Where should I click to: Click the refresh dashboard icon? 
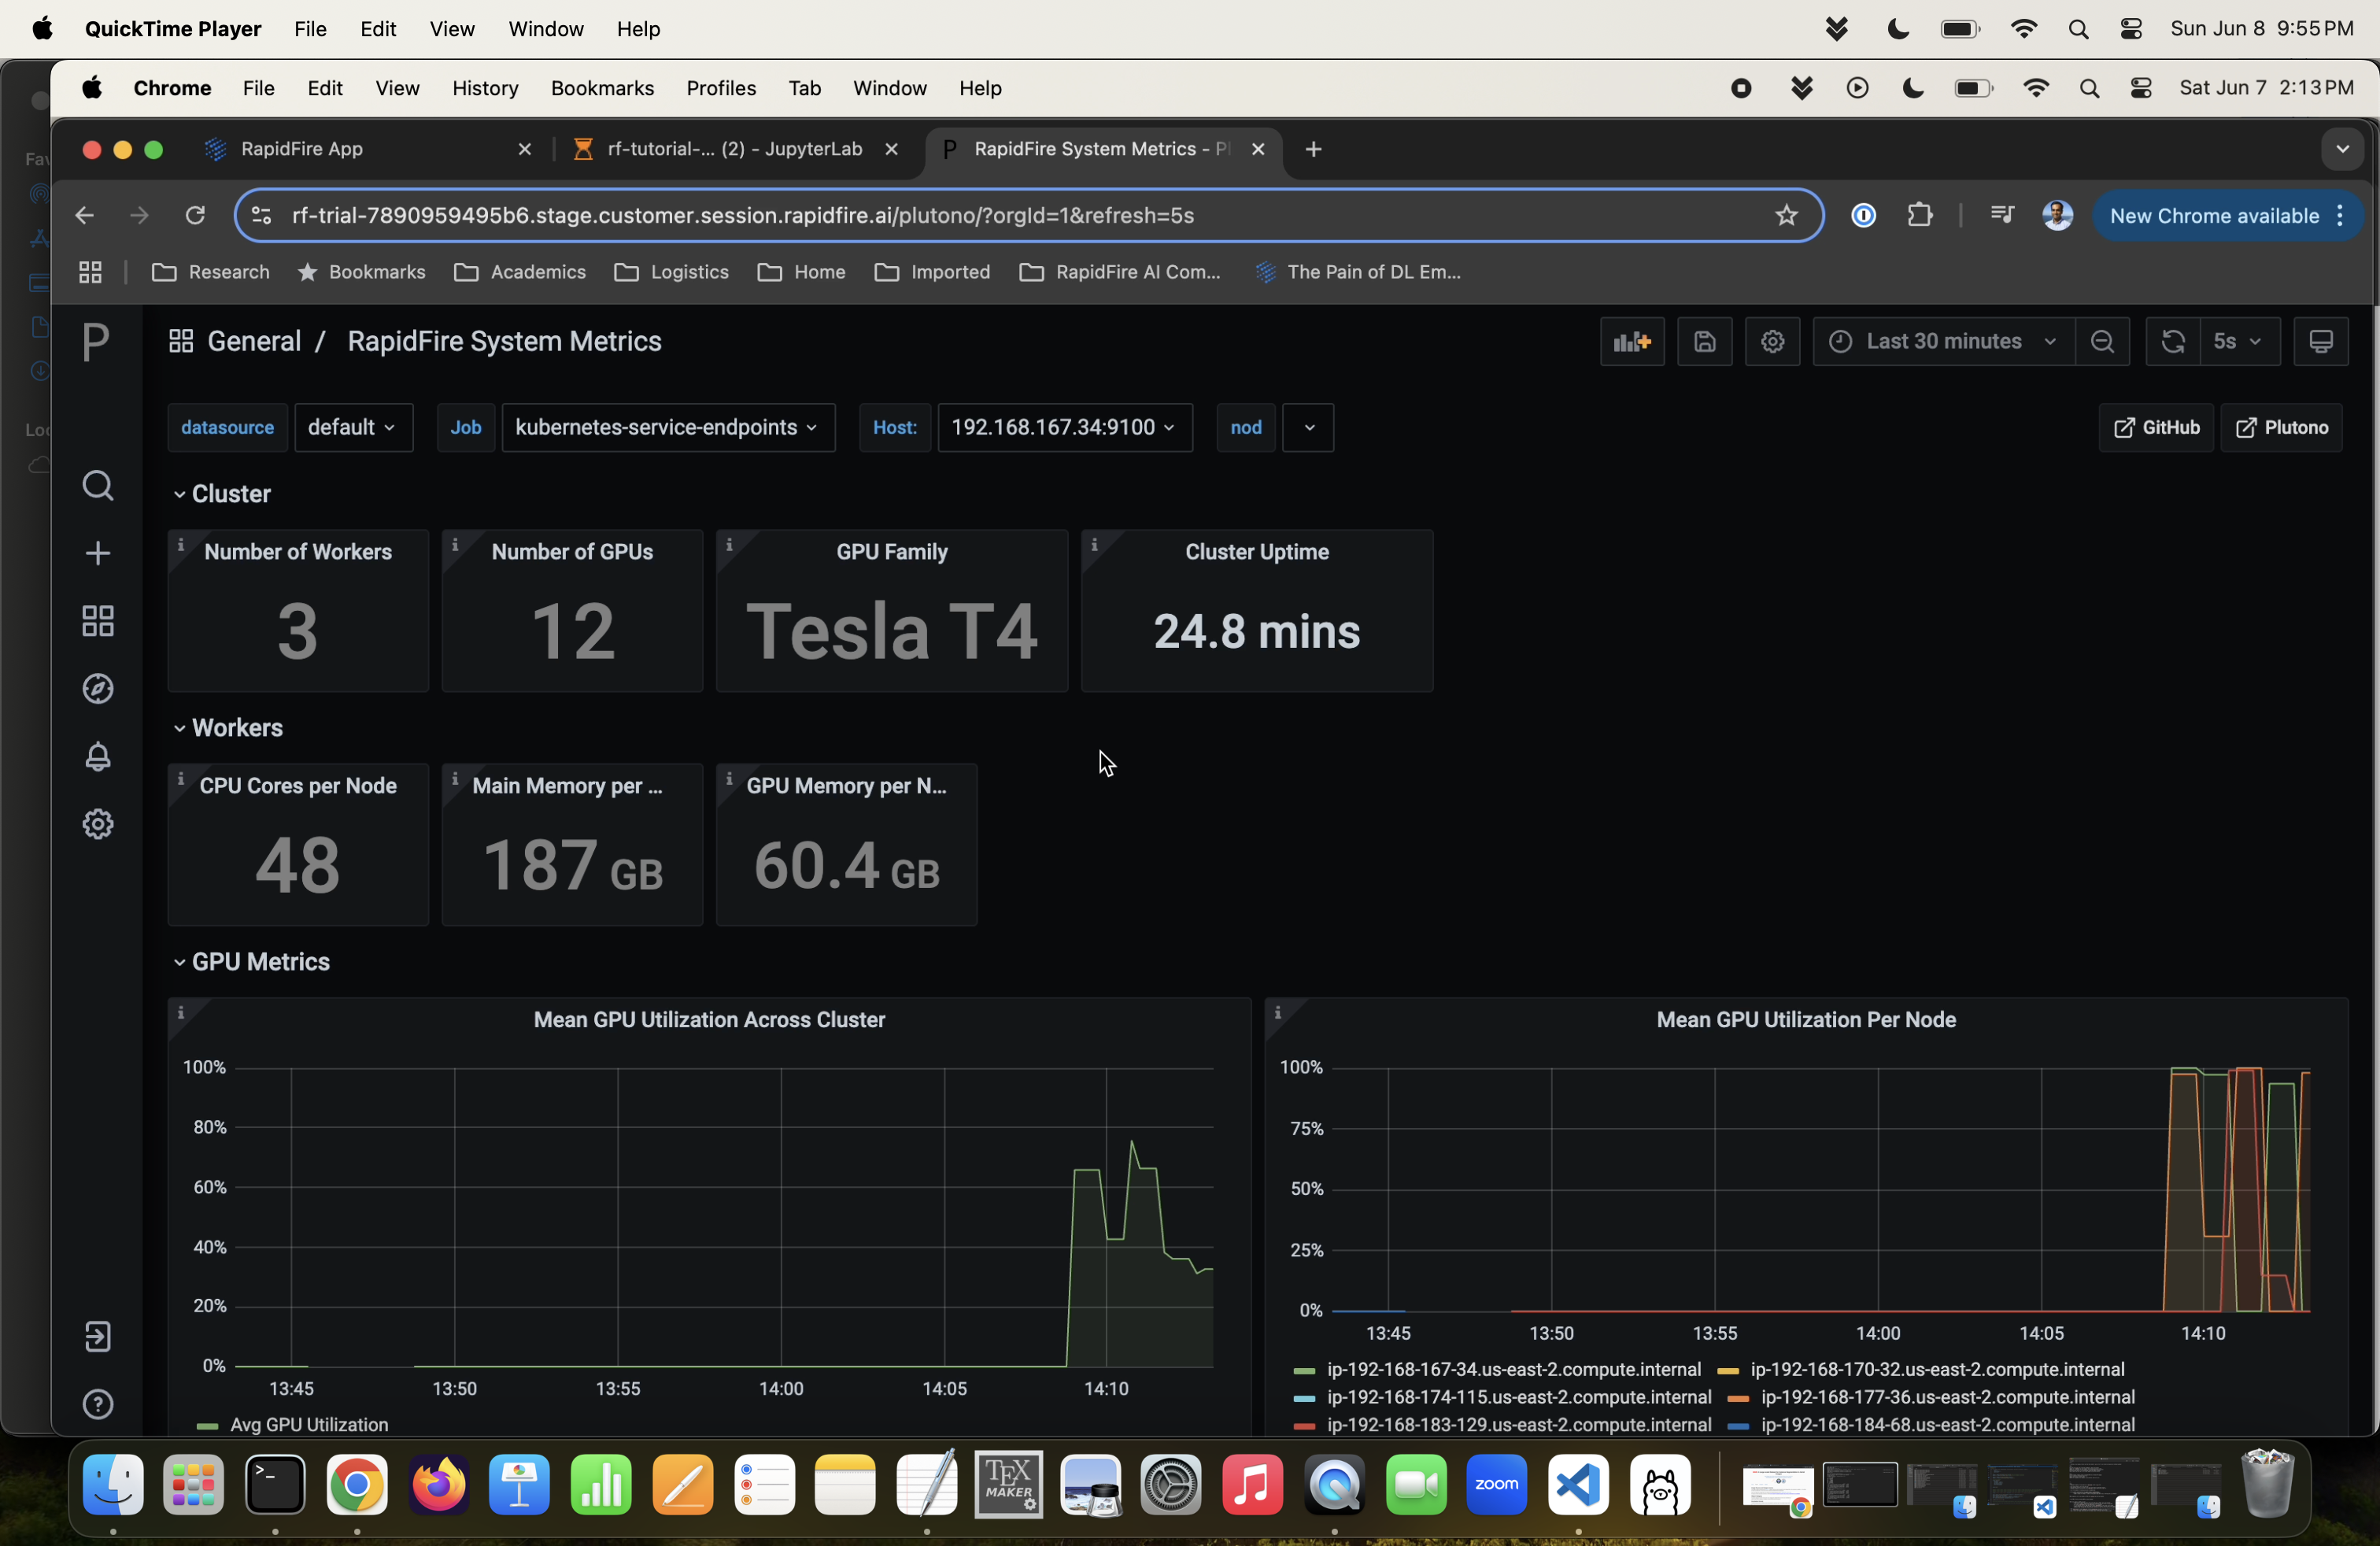2173,342
